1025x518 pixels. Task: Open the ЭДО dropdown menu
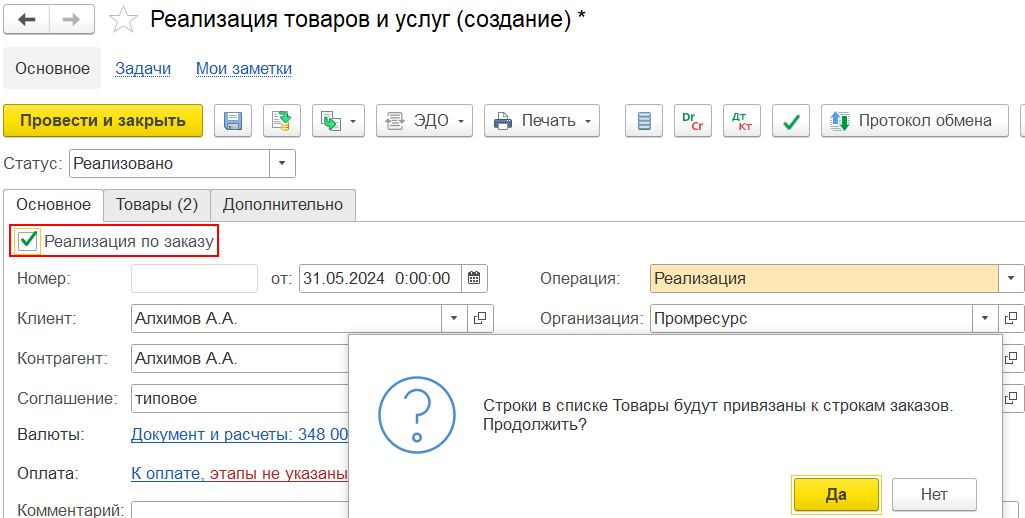[424, 121]
